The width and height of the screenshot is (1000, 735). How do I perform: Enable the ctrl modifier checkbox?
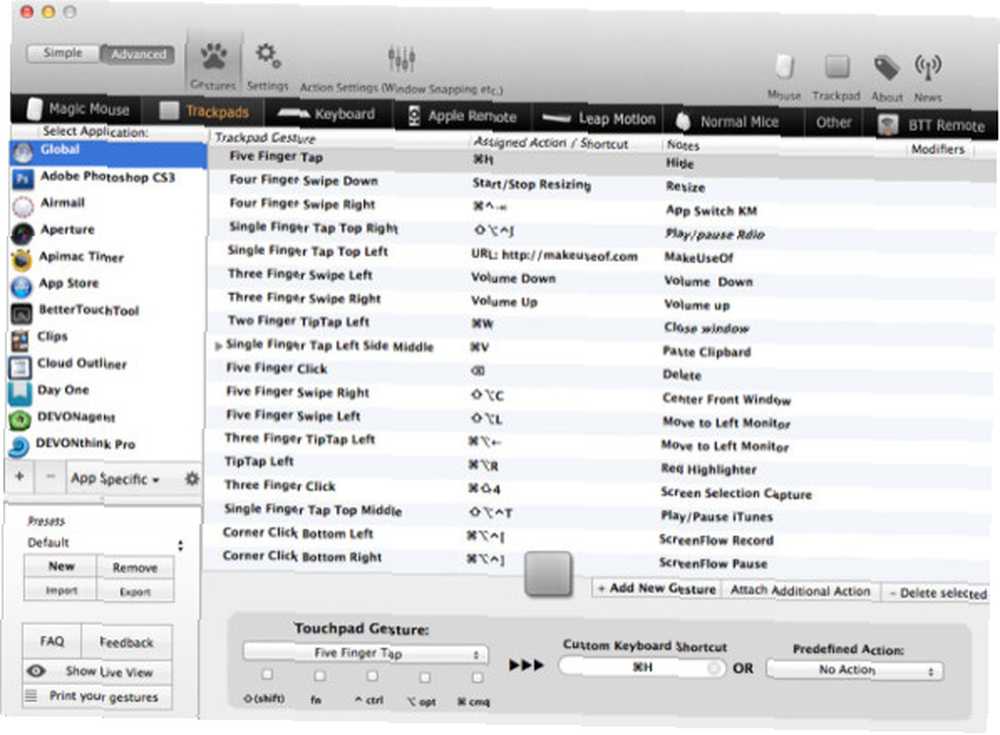(x=372, y=676)
